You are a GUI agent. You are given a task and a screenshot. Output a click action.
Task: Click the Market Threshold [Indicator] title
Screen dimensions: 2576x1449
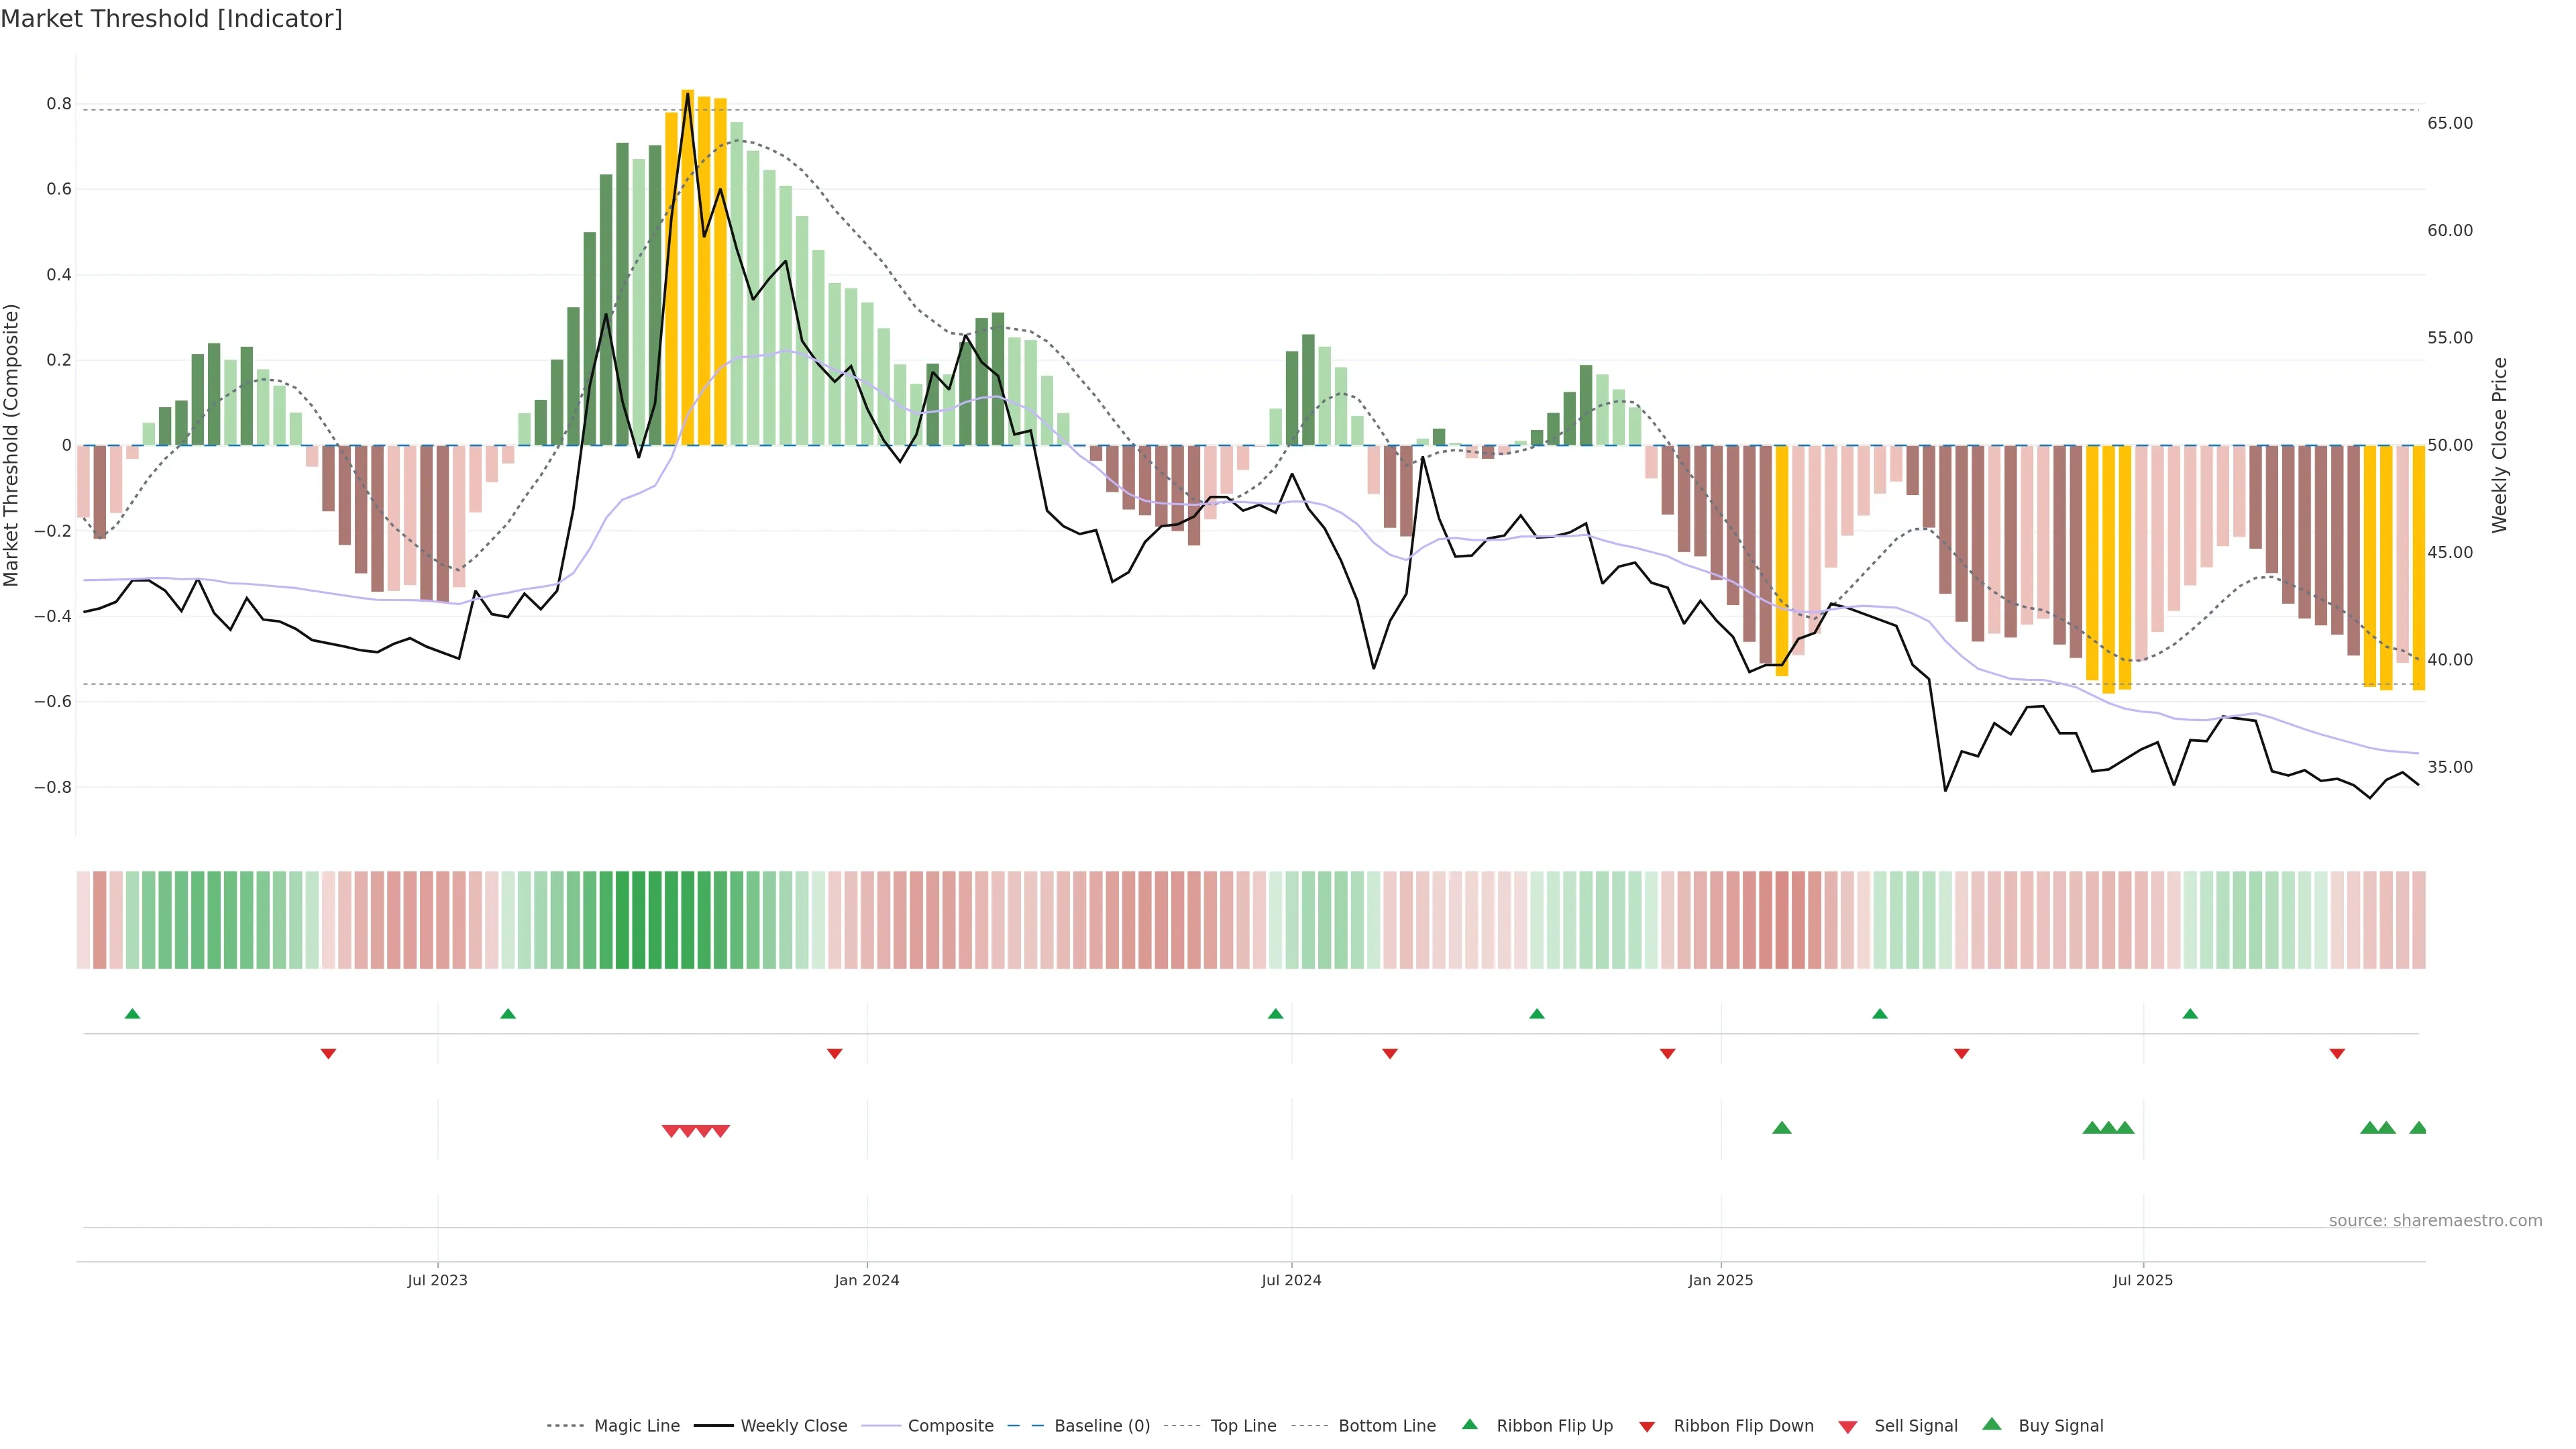171,19
